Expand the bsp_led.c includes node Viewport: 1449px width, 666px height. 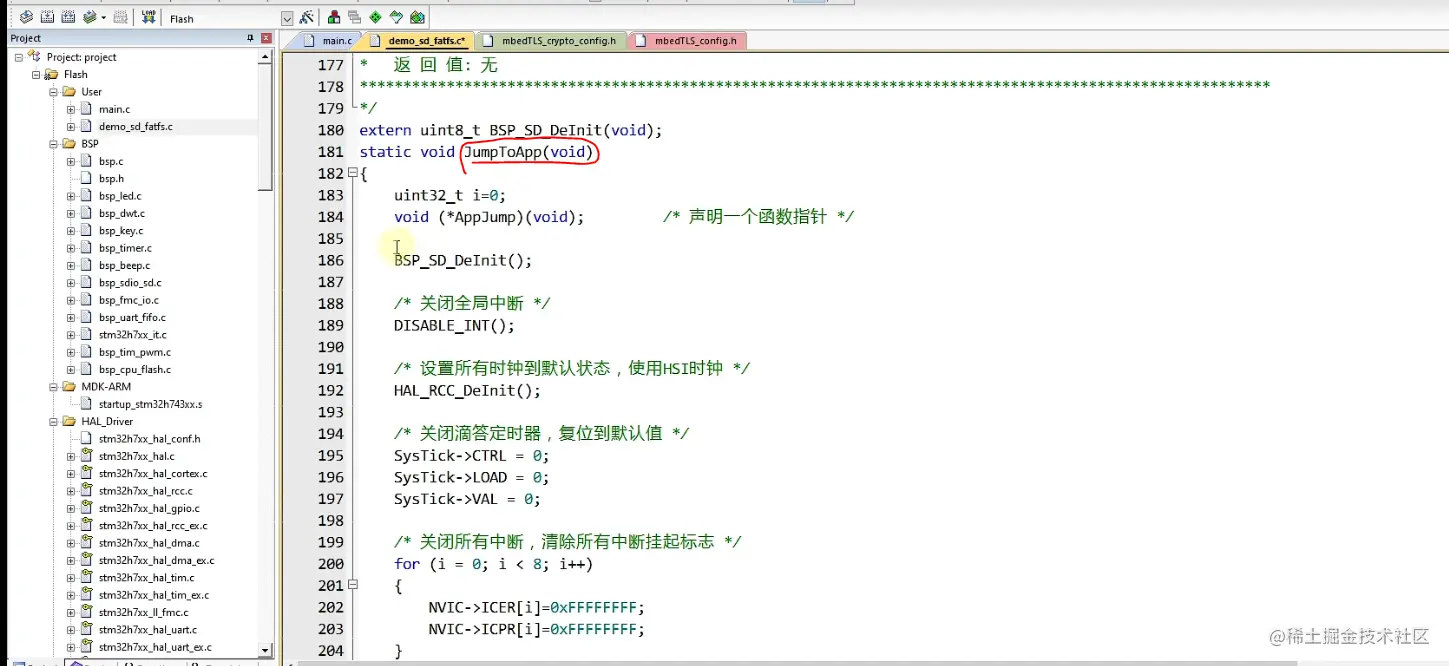pyautogui.click(x=71, y=196)
